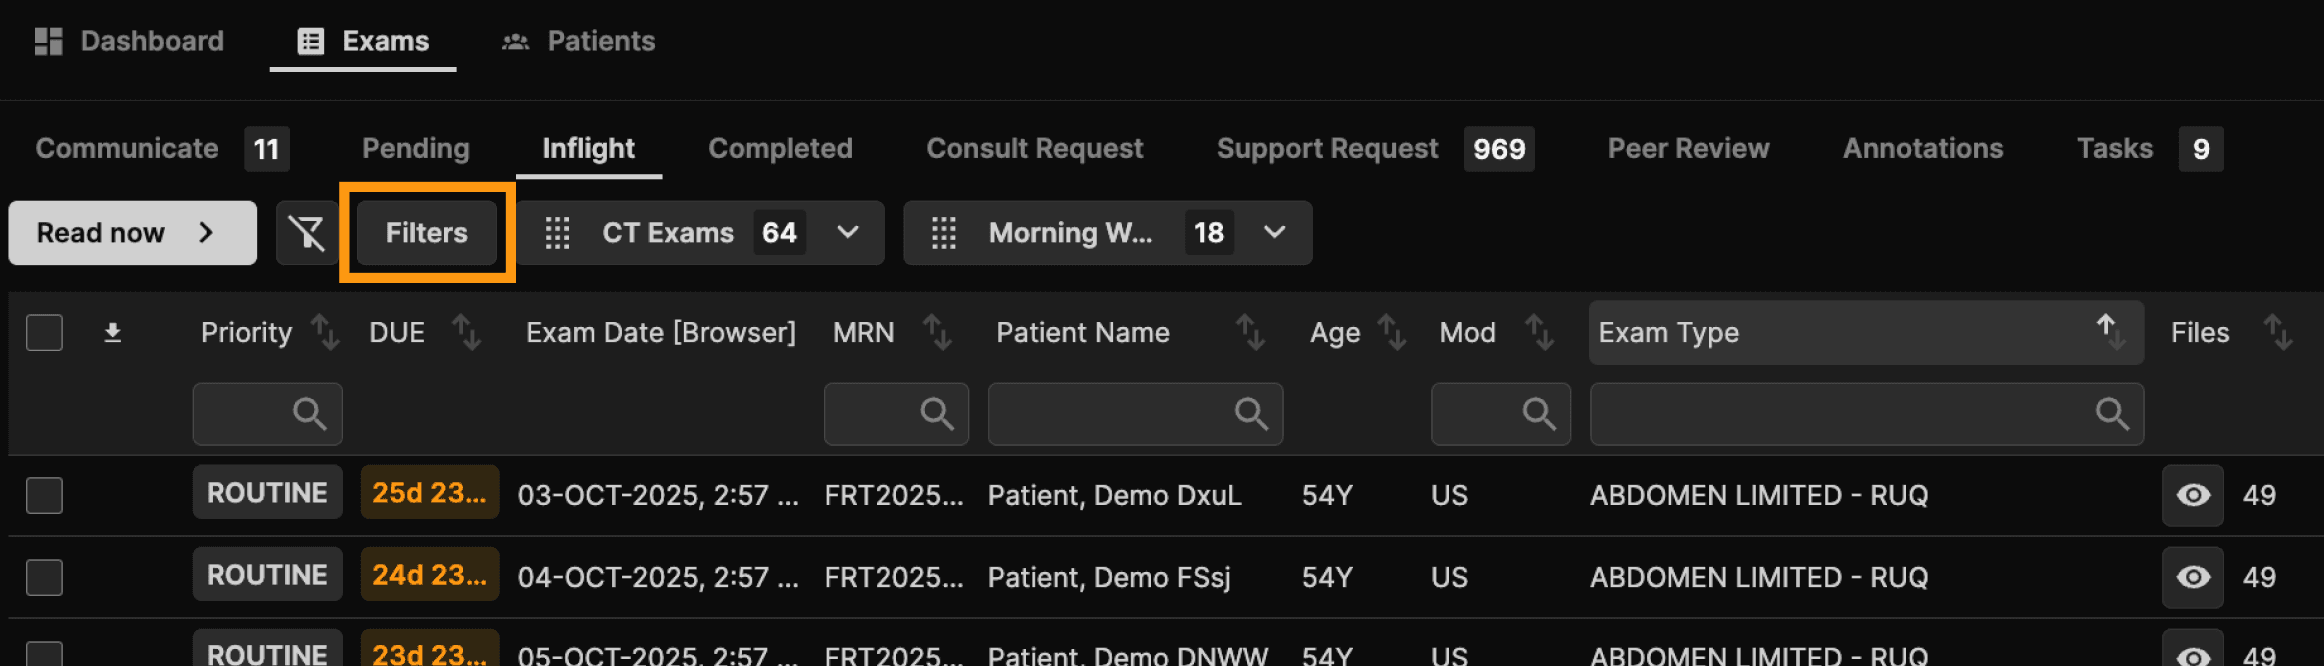
Task: Click the grid icon on CT Exams
Action: pyautogui.click(x=558, y=233)
